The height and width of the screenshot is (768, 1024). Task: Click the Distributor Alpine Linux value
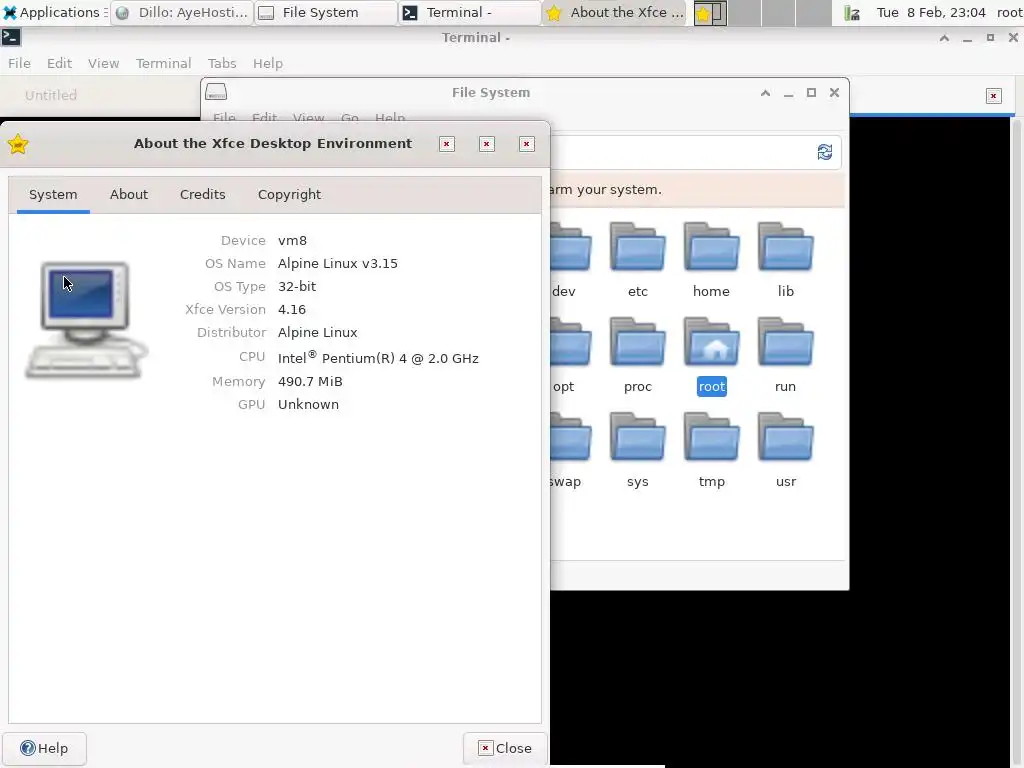point(317,332)
